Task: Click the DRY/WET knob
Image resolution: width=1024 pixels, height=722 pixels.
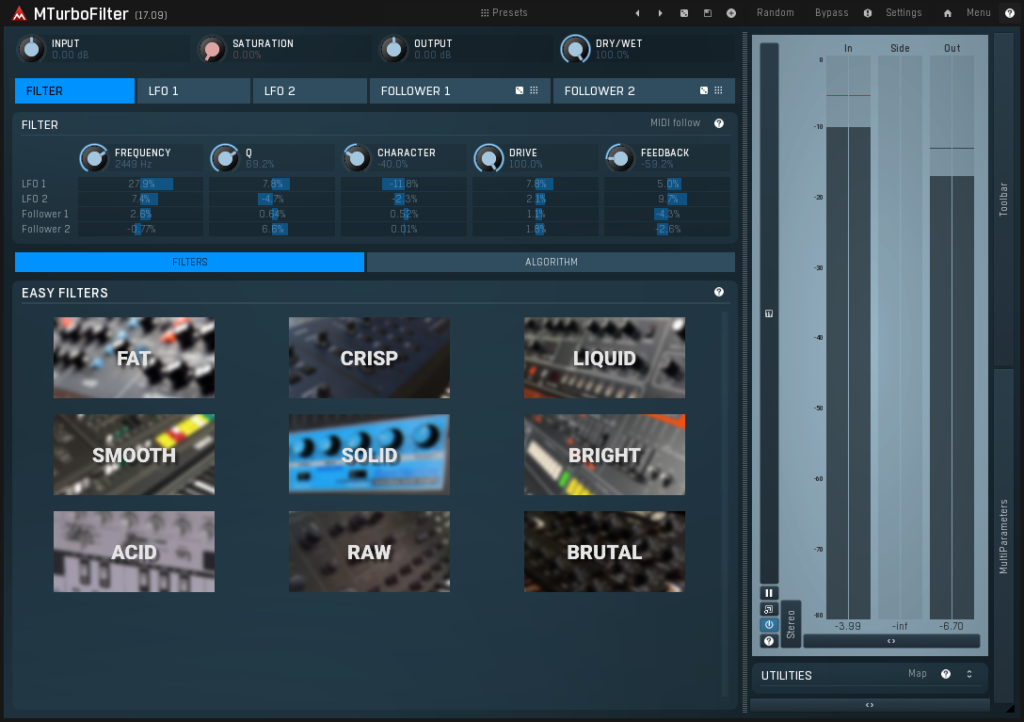Action: (x=575, y=48)
